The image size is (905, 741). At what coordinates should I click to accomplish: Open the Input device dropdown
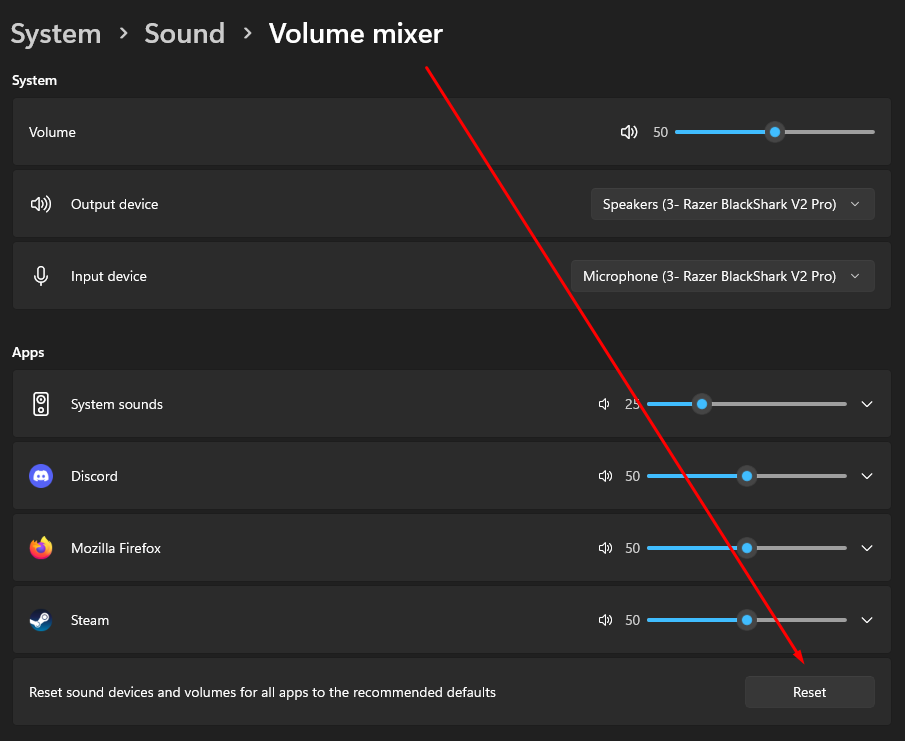tap(722, 276)
